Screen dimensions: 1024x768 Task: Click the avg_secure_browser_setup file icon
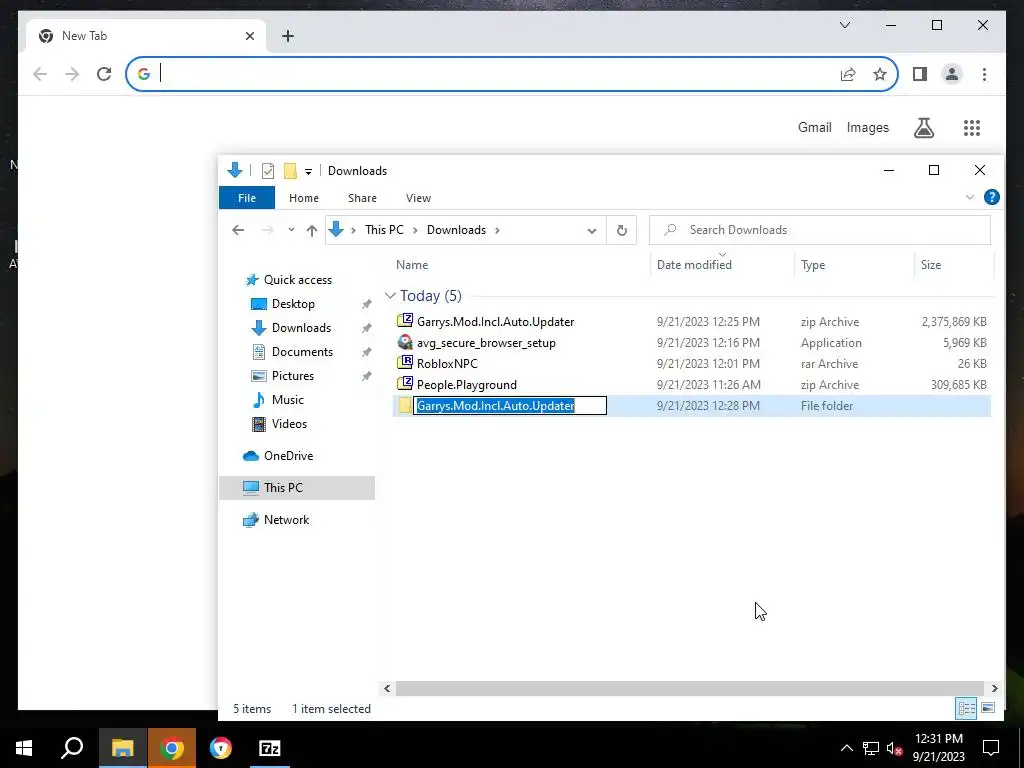(405, 342)
